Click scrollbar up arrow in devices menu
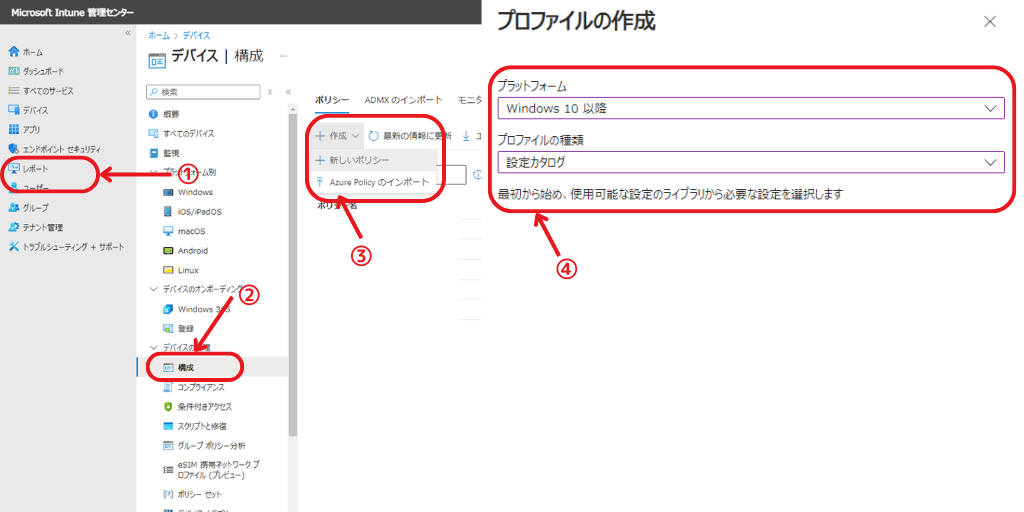Image resolution: width=1024 pixels, height=512 pixels. pos(293,108)
